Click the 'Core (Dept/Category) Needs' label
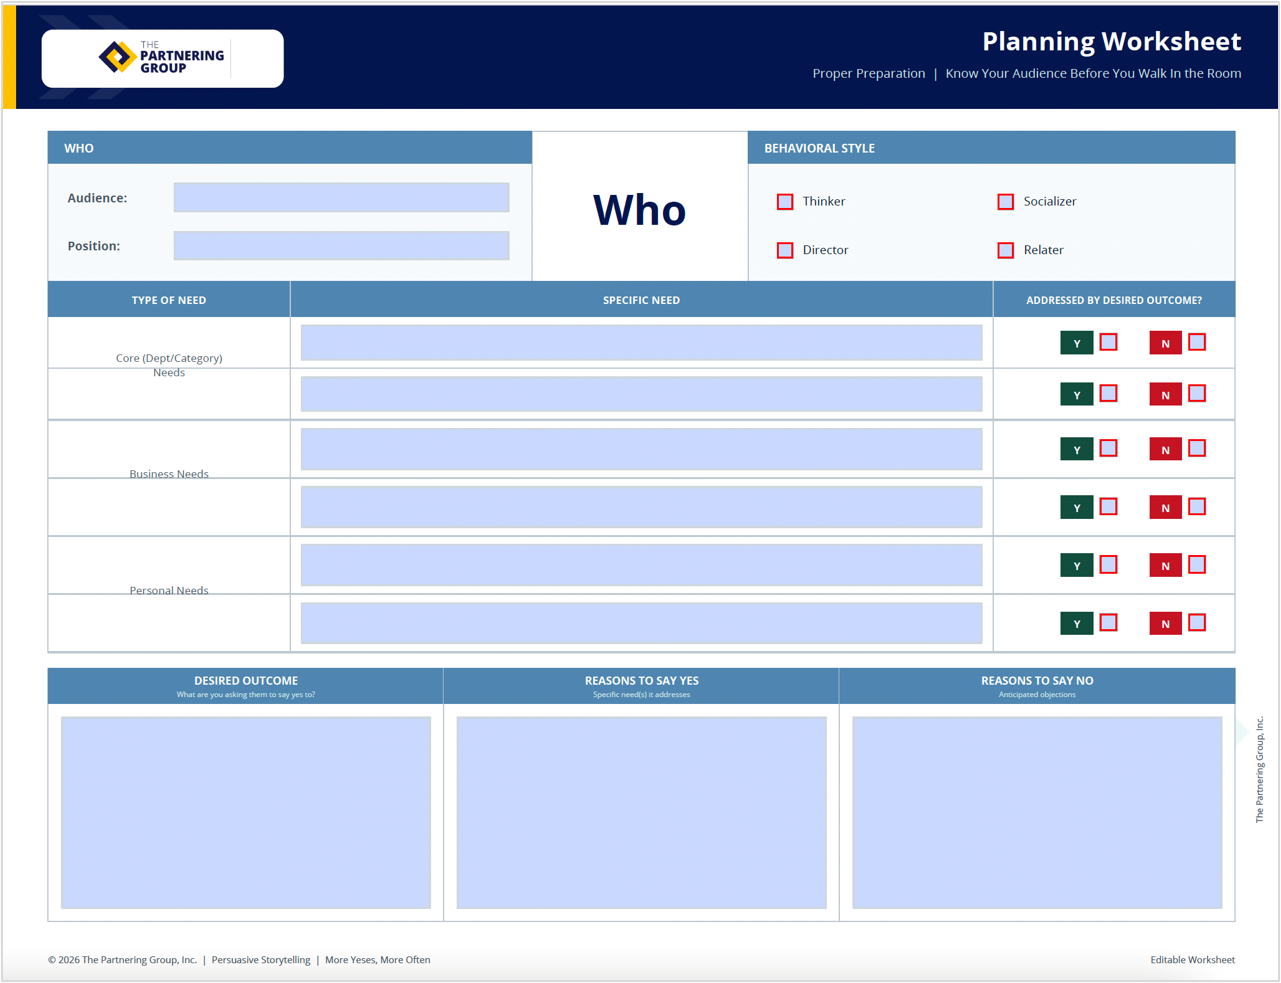Screen dimensions: 1281x983 pos(169,365)
